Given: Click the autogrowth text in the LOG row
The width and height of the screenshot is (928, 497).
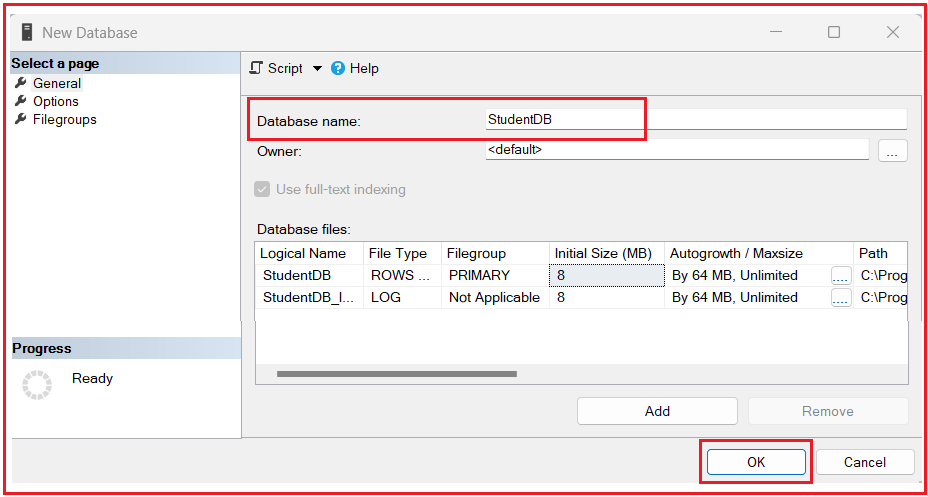Looking at the screenshot, I should (734, 298).
